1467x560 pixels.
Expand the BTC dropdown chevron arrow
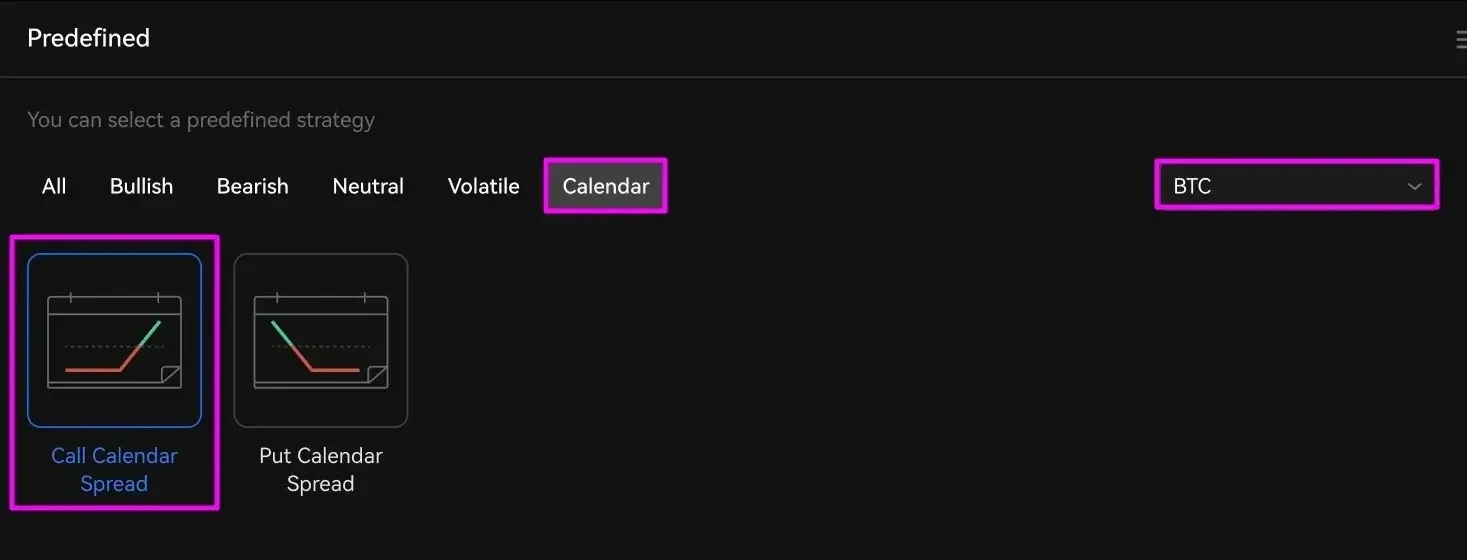(1414, 186)
